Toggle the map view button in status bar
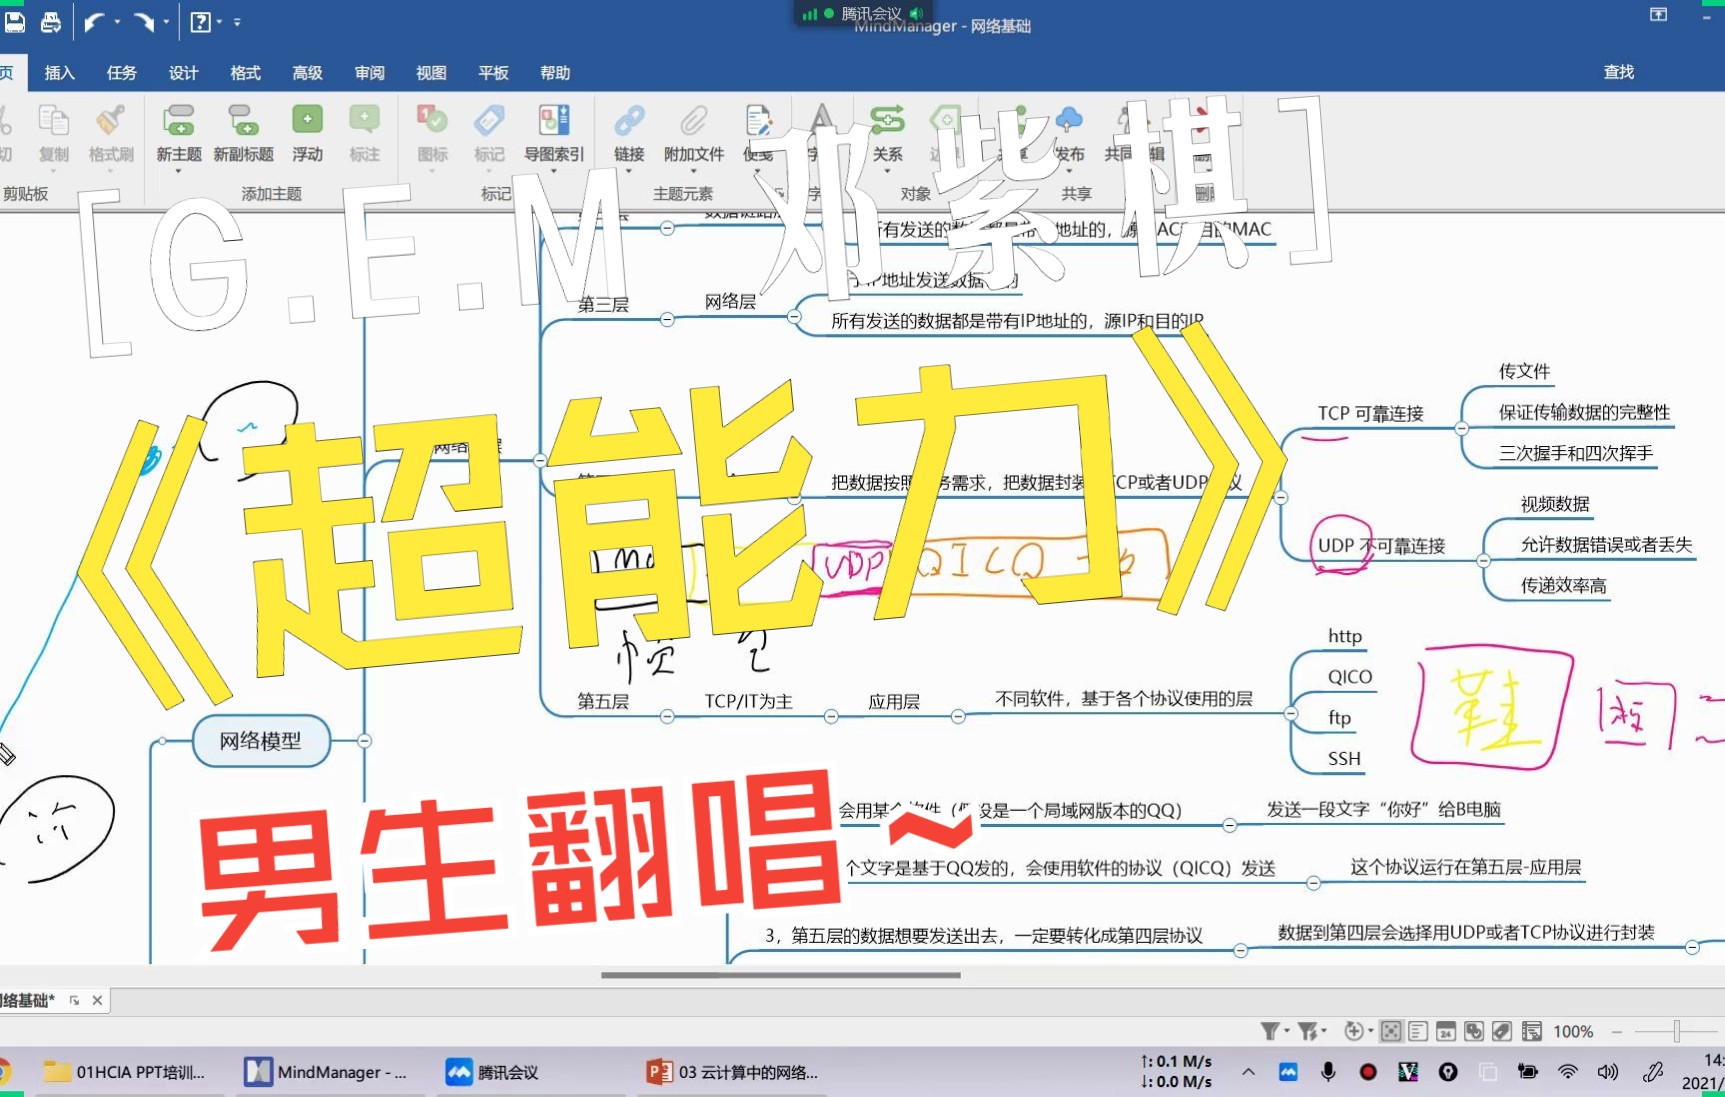The width and height of the screenshot is (1725, 1097). (1391, 1031)
